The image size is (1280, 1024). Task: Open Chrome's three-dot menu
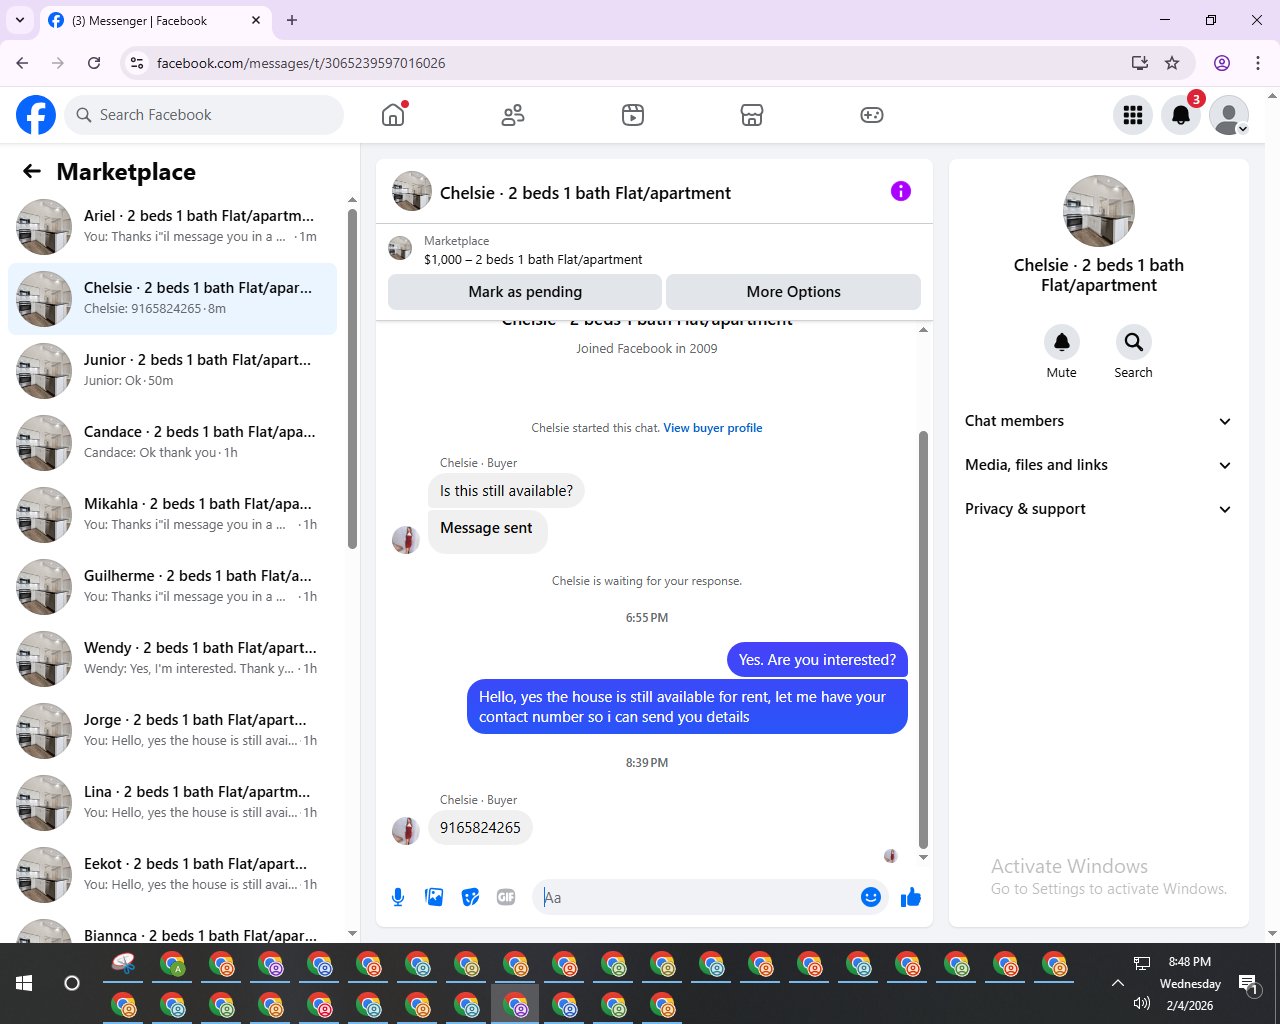point(1258,63)
